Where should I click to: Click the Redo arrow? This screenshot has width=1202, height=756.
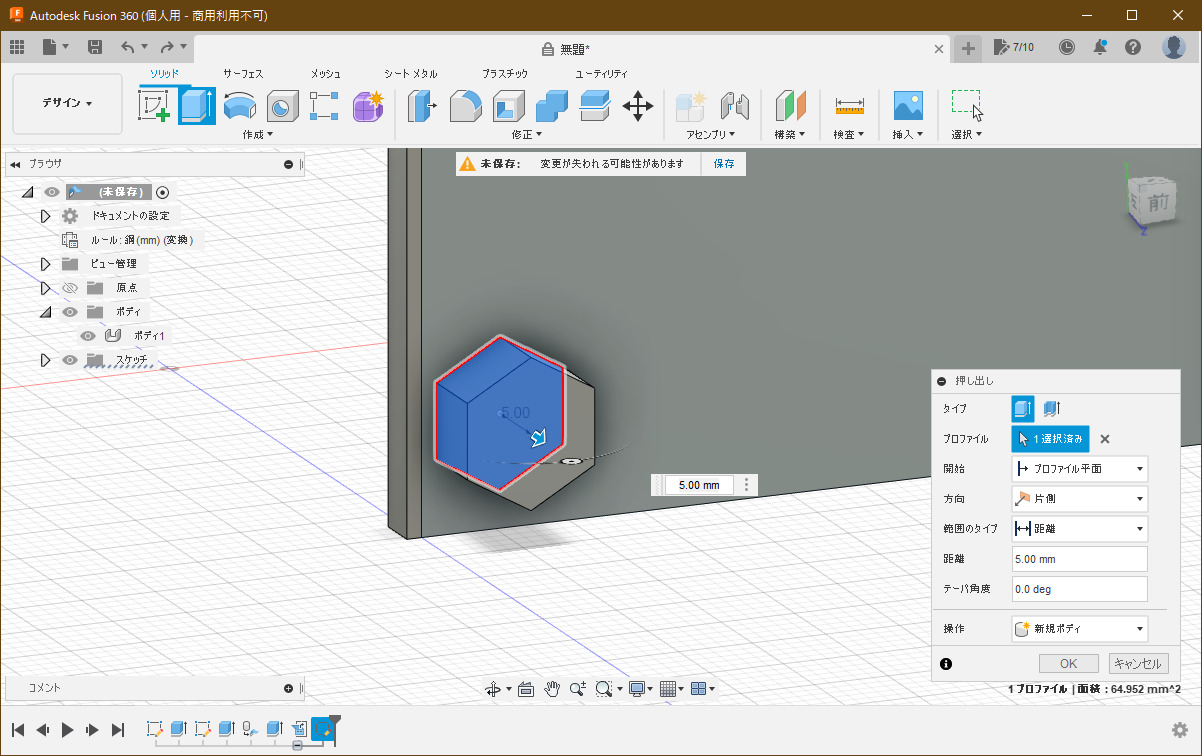tap(167, 47)
